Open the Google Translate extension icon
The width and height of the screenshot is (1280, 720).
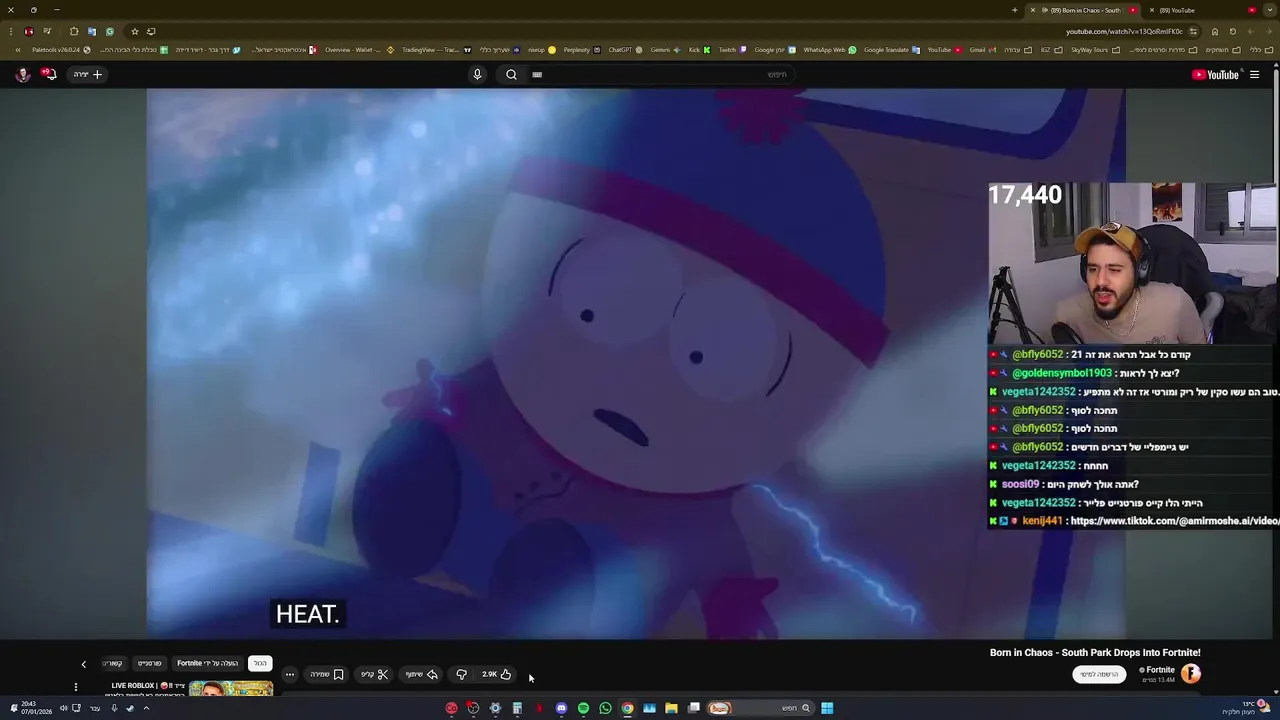click(x=92, y=31)
